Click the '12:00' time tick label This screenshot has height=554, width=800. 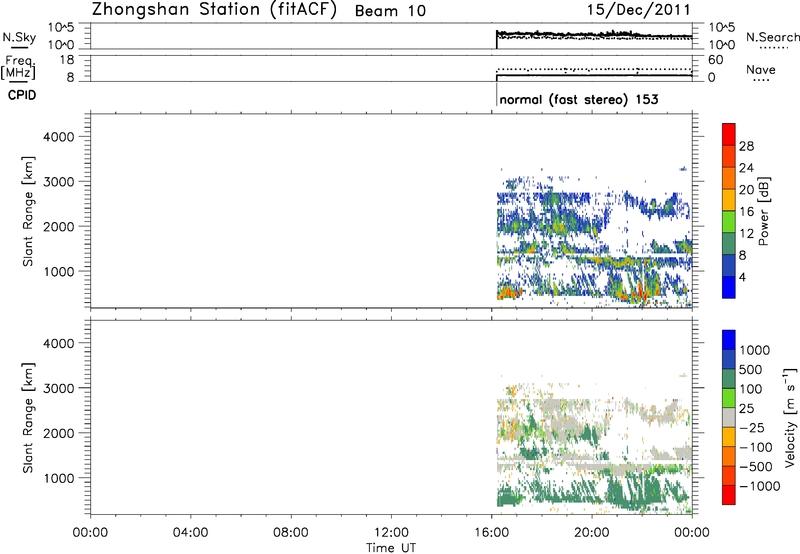pos(391,533)
